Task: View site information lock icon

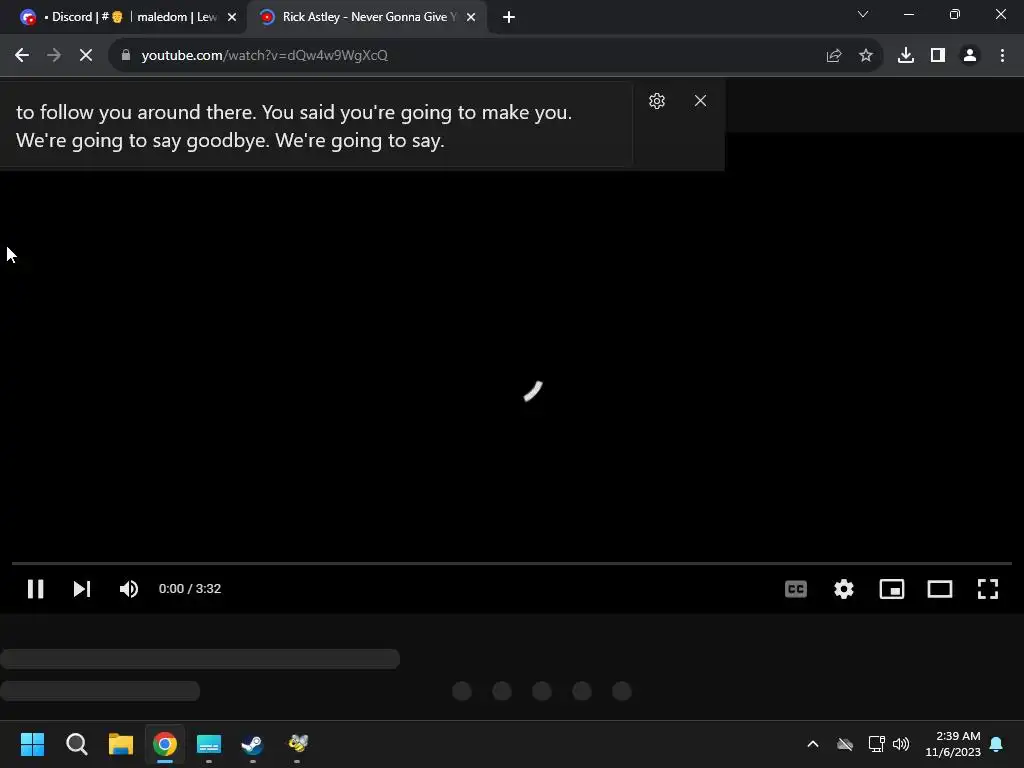Action: tap(126, 56)
